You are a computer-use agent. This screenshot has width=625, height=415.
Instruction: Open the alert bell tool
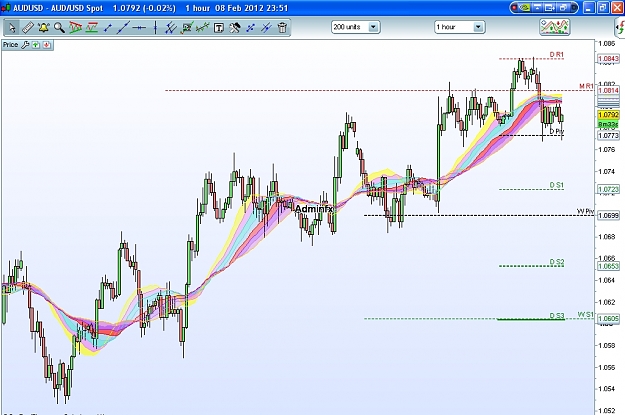pyautogui.click(x=43, y=28)
